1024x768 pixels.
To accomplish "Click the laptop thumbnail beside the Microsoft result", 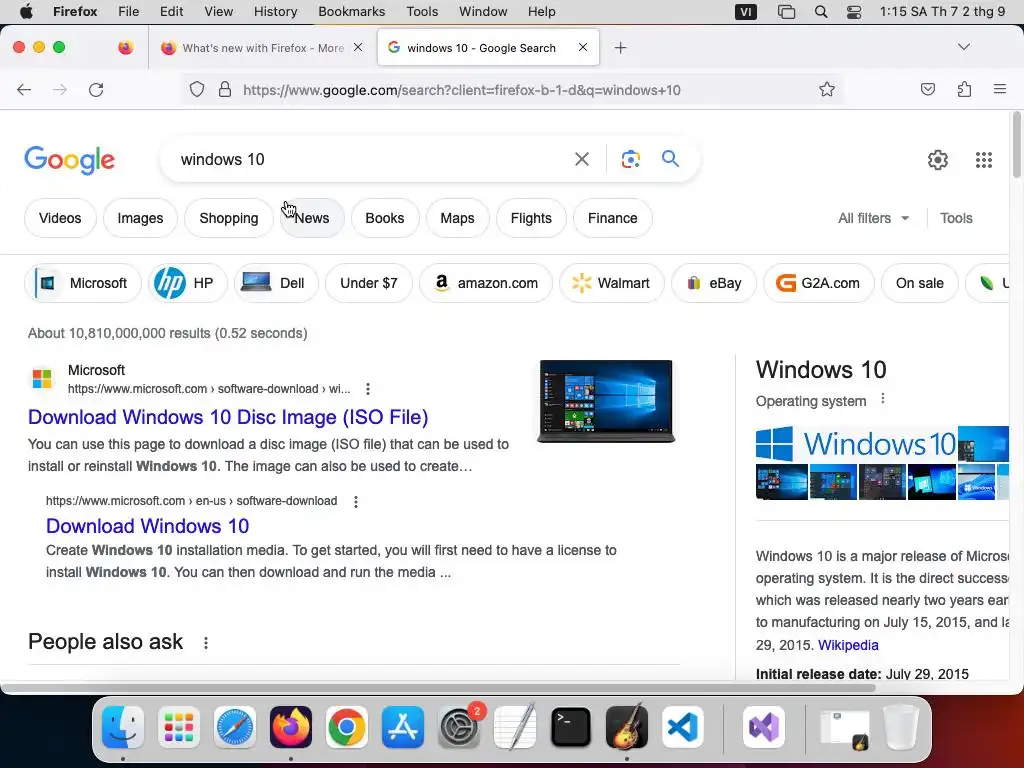I will pos(605,402).
